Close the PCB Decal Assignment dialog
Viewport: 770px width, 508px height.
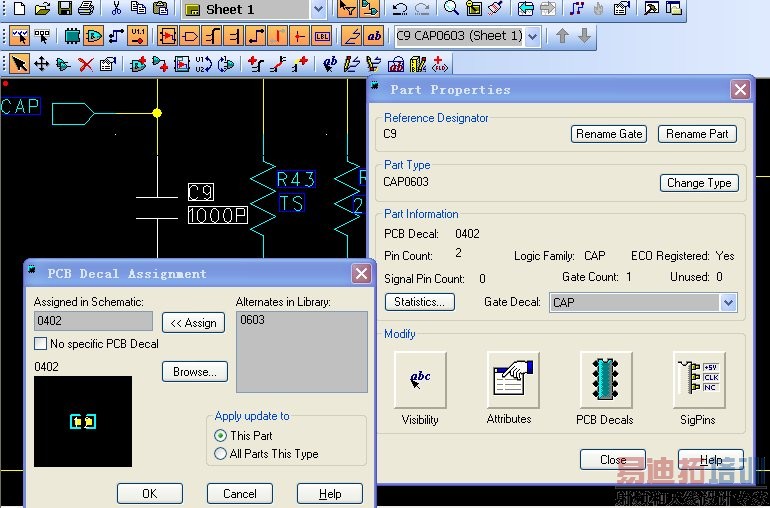click(361, 274)
